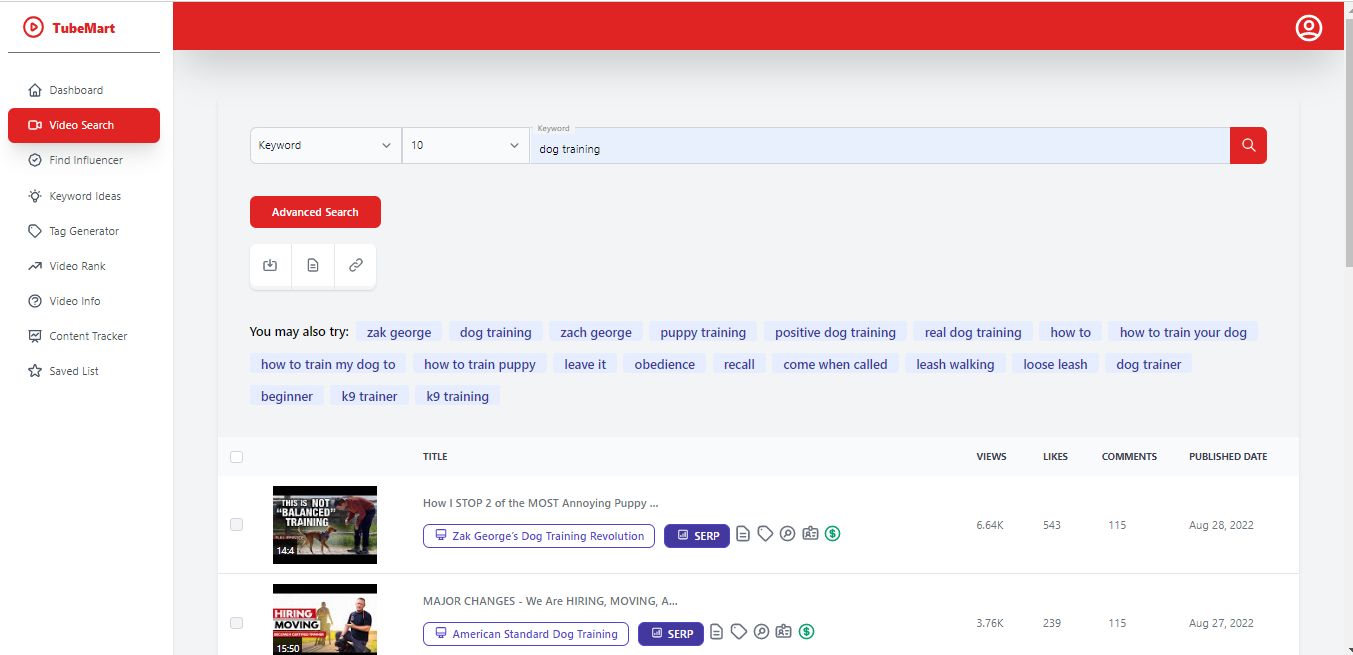Click tag icon in American Standard row

[739, 632]
